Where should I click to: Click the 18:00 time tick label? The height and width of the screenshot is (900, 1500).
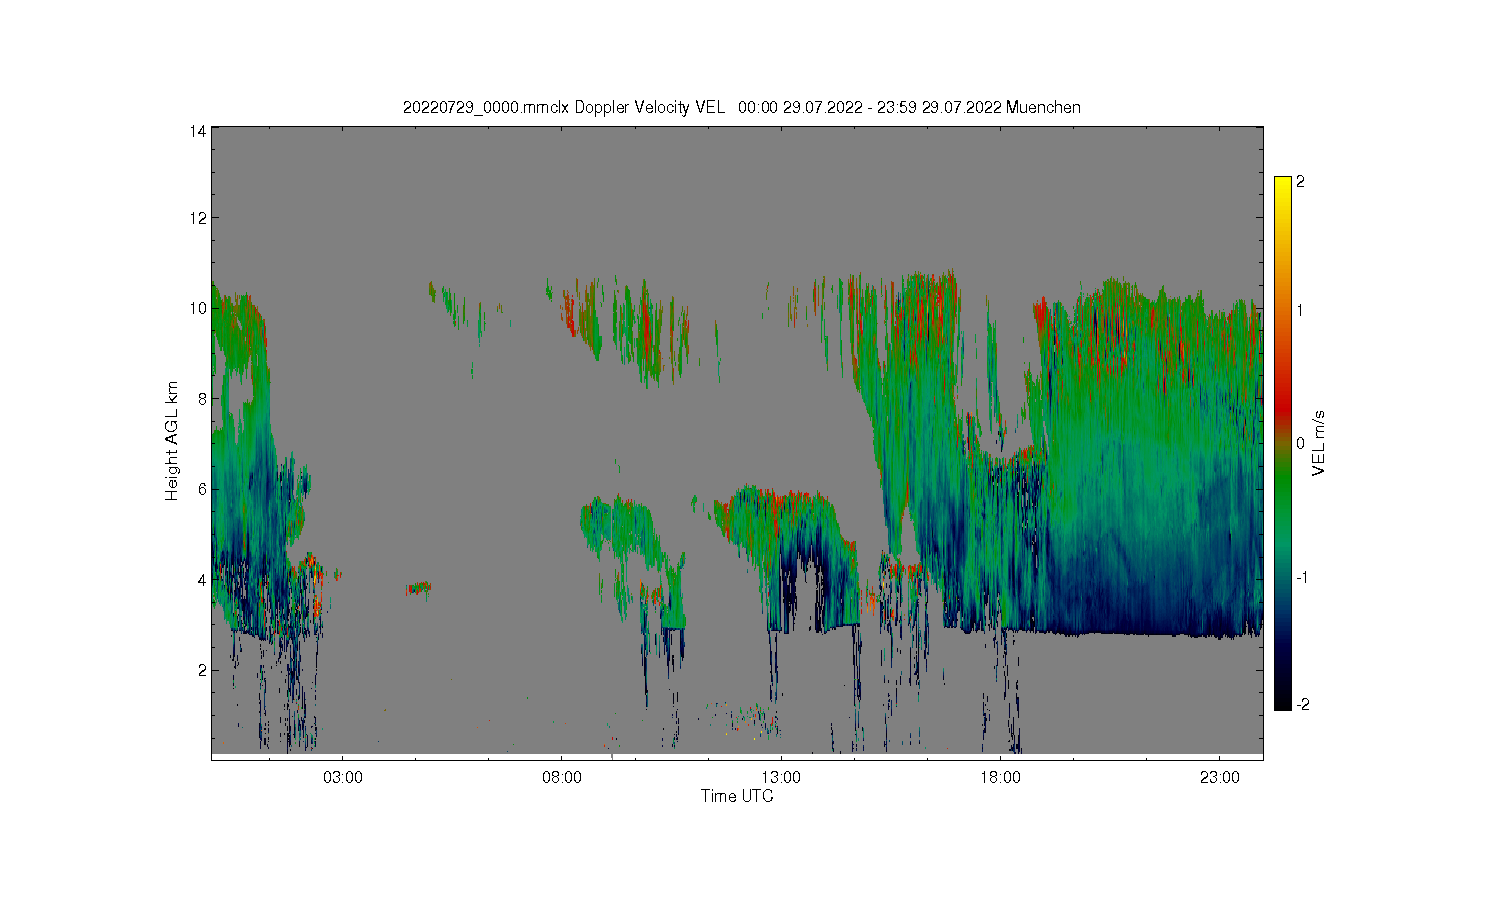(x=1000, y=777)
